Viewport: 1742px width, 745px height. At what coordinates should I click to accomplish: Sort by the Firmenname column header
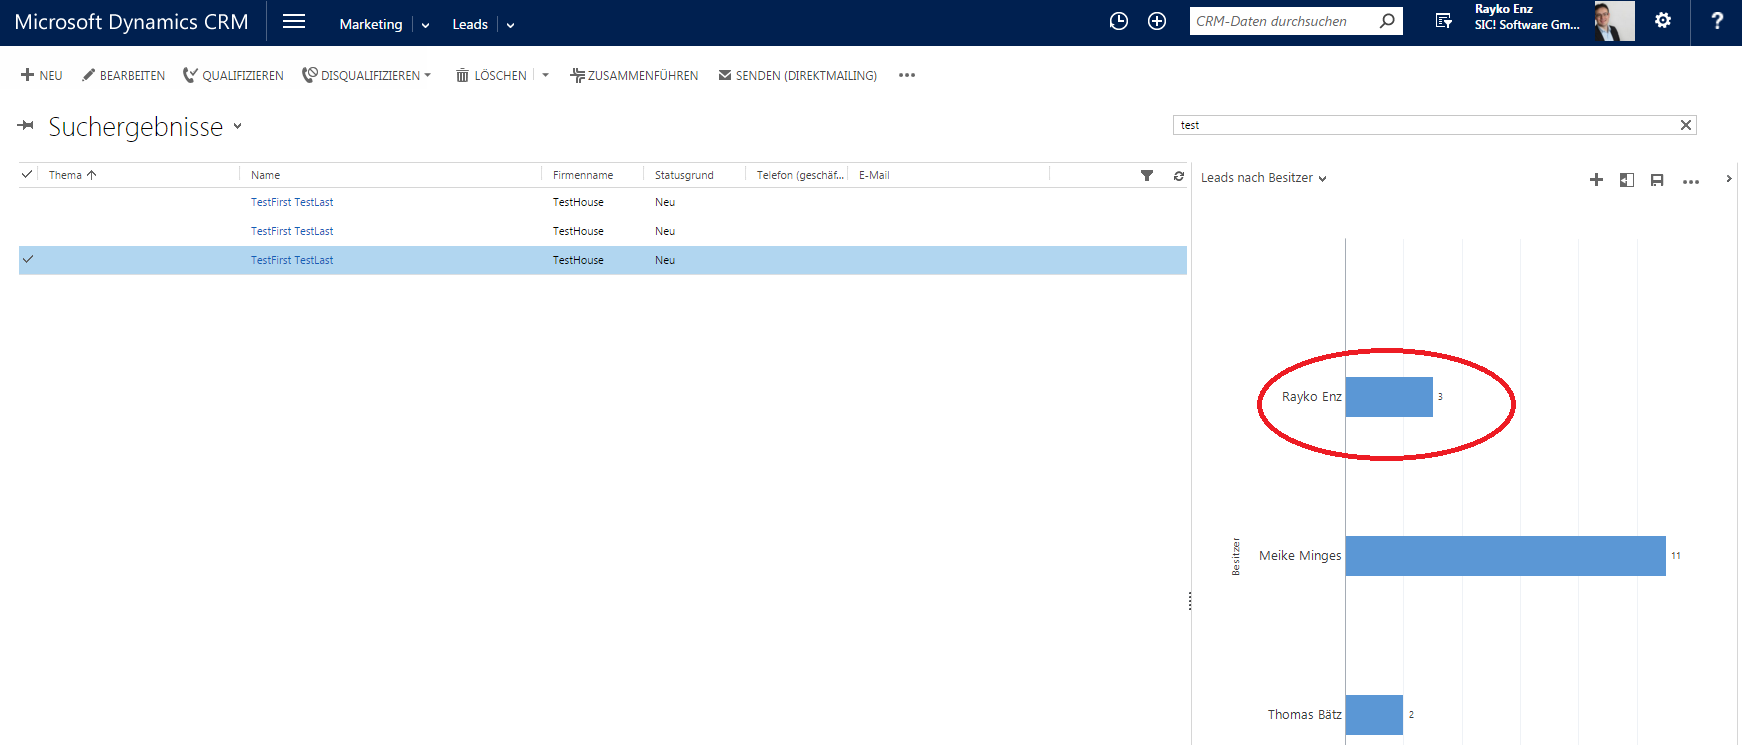(583, 175)
